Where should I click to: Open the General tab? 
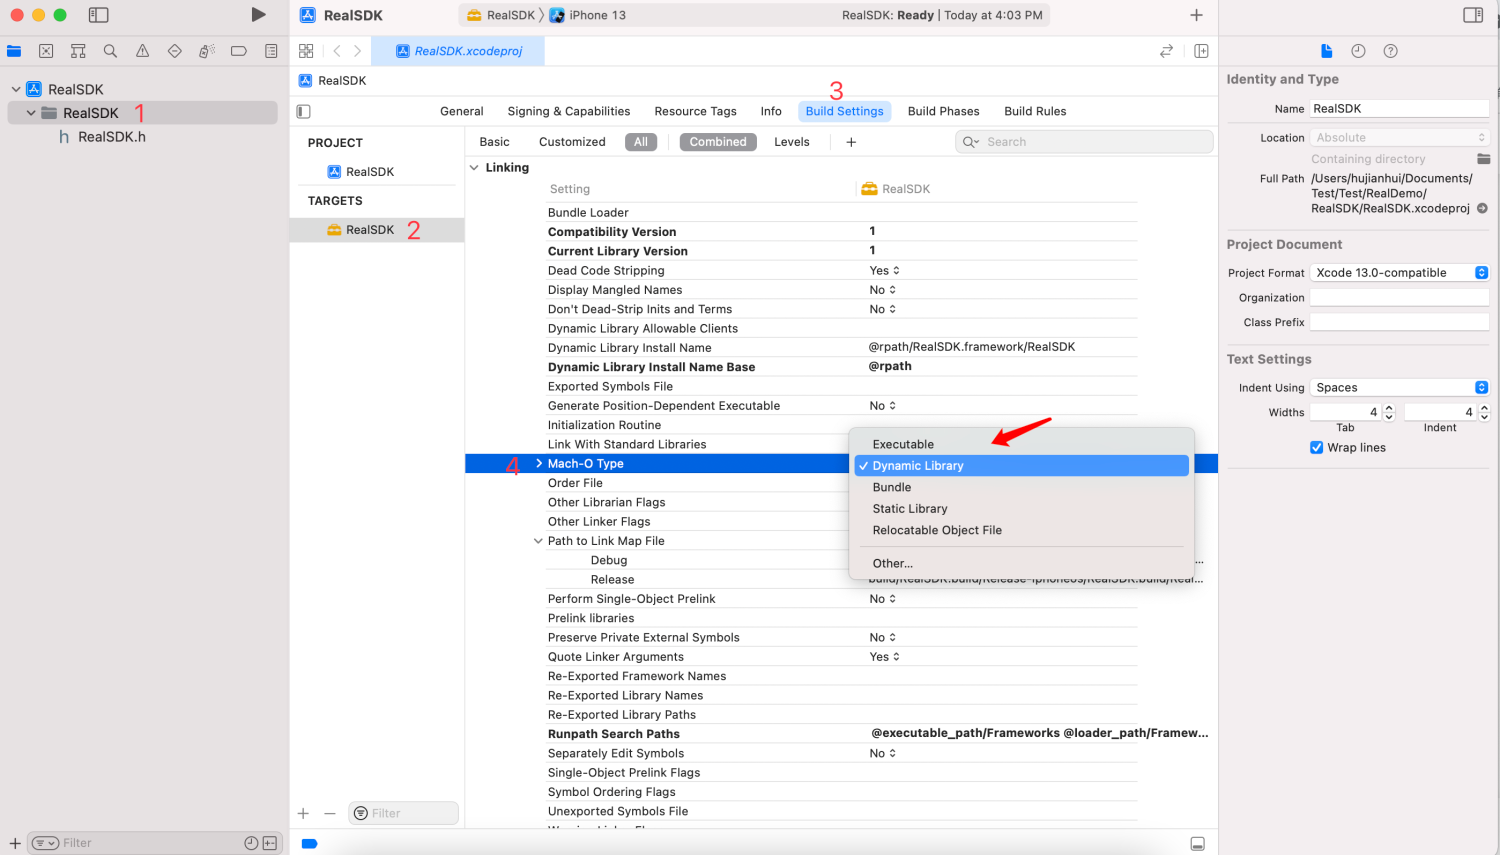click(462, 111)
